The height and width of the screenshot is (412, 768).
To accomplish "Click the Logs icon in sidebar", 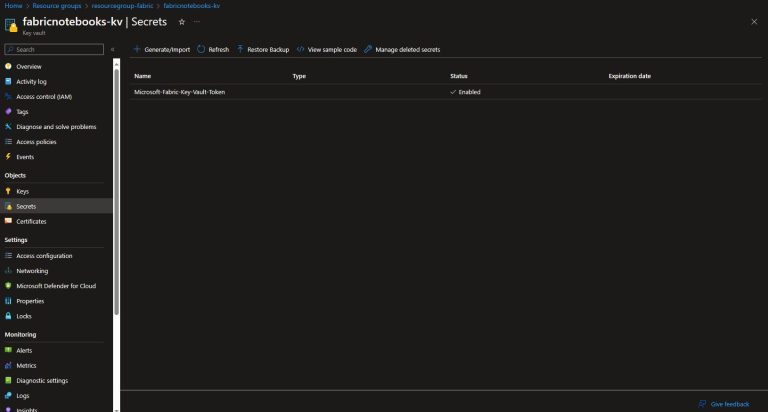I will [8, 395].
